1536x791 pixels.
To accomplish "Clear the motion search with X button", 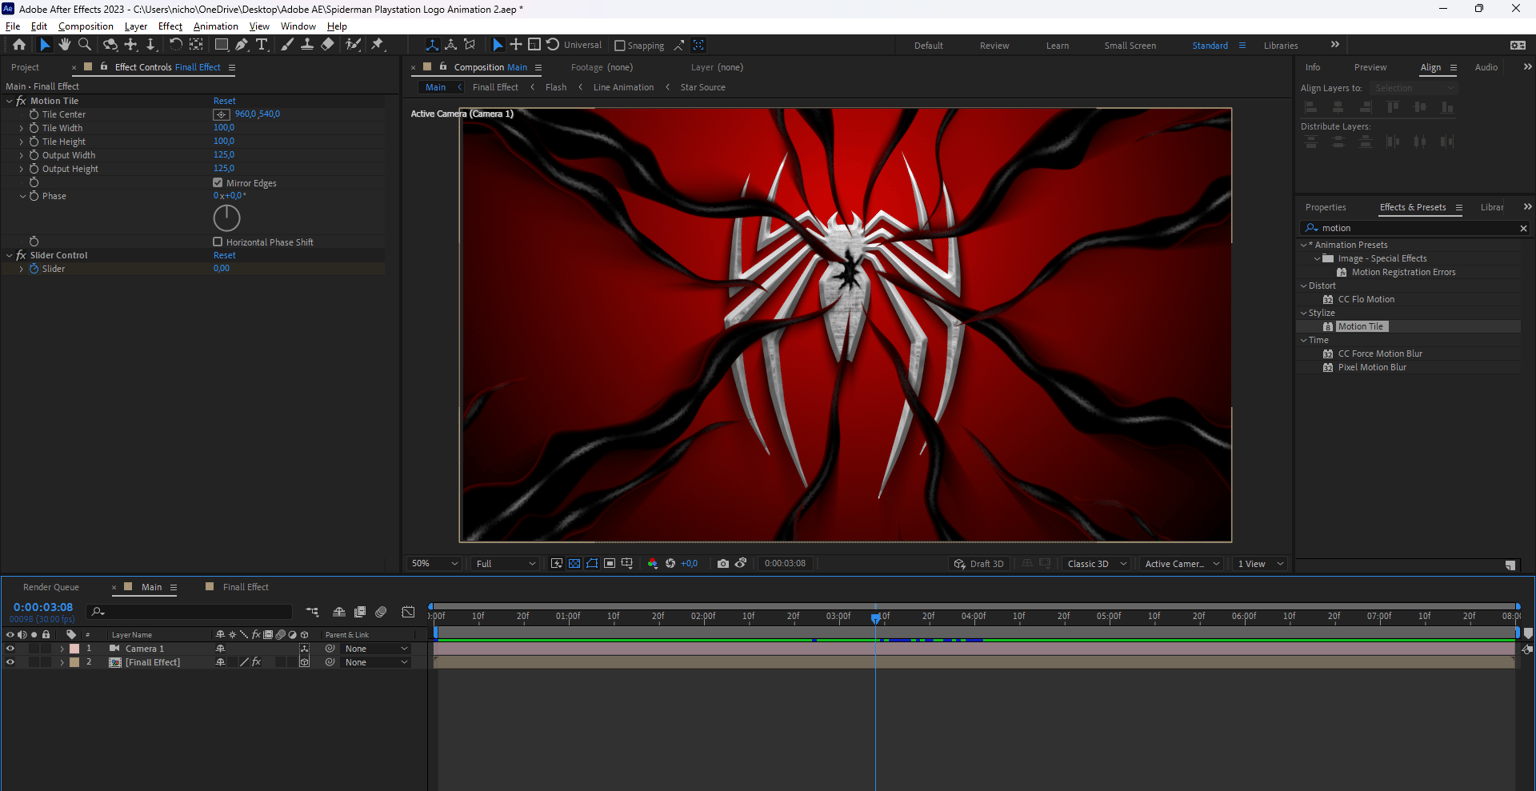I will [1523, 228].
